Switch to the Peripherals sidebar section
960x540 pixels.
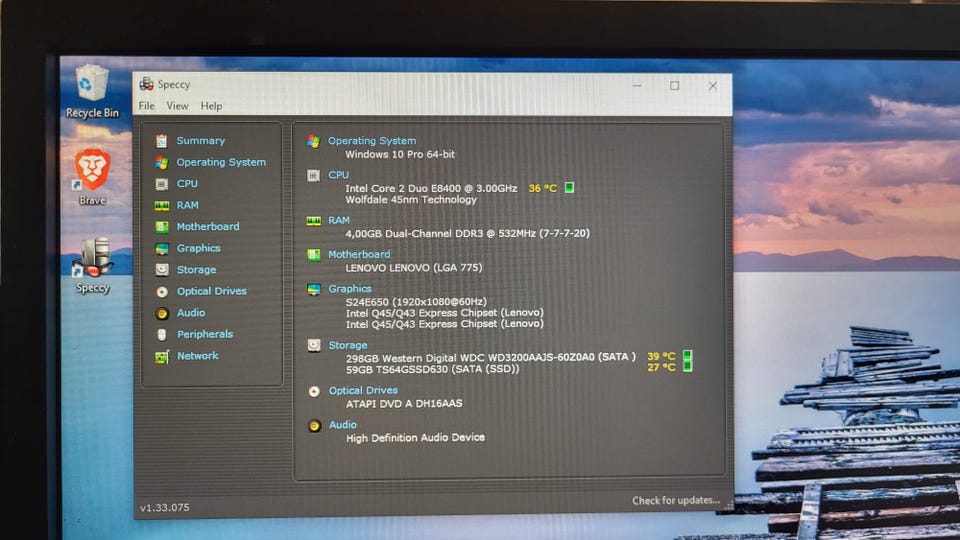pos(205,334)
